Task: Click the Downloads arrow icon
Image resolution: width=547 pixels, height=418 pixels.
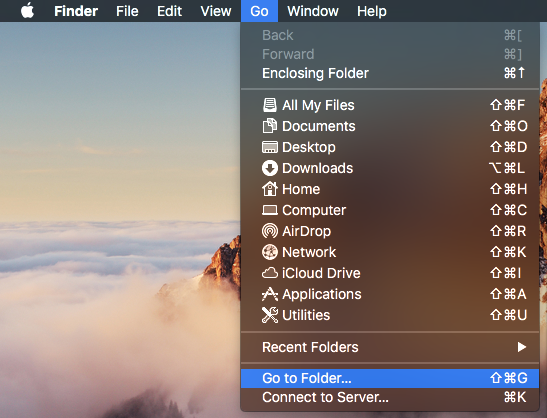Action: (x=270, y=168)
